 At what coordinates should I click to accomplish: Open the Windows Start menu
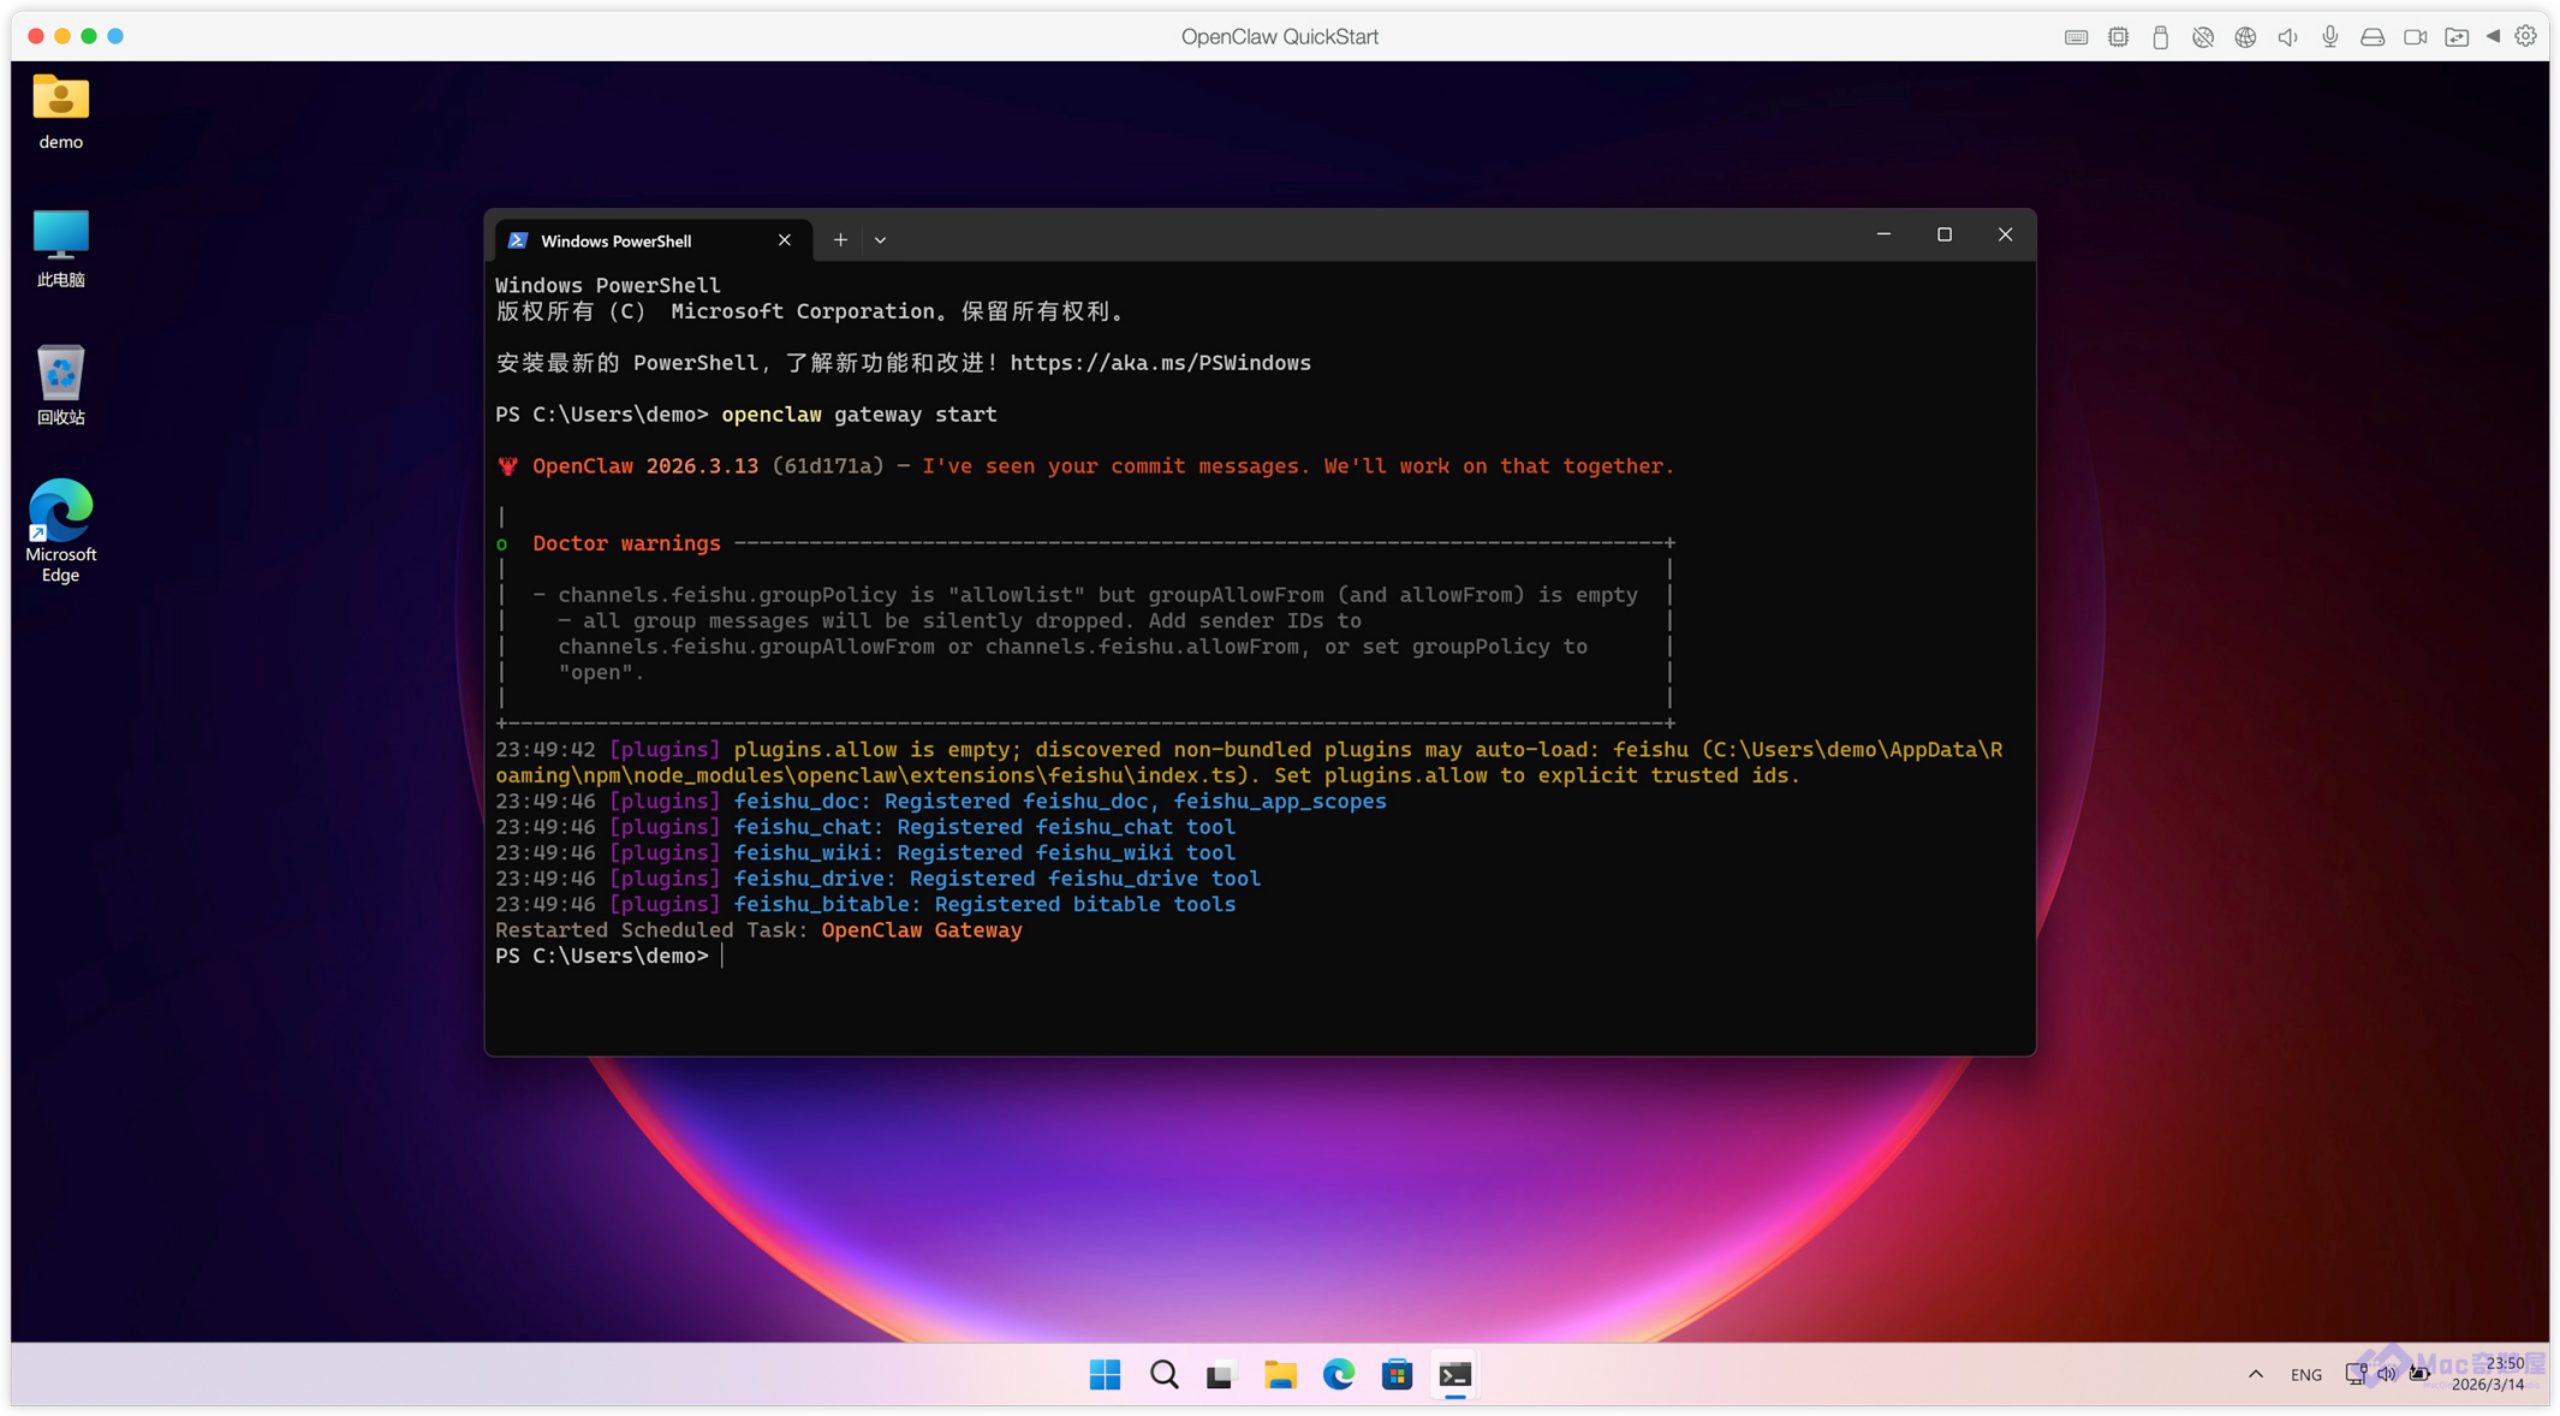(x=1104, y=1375)
